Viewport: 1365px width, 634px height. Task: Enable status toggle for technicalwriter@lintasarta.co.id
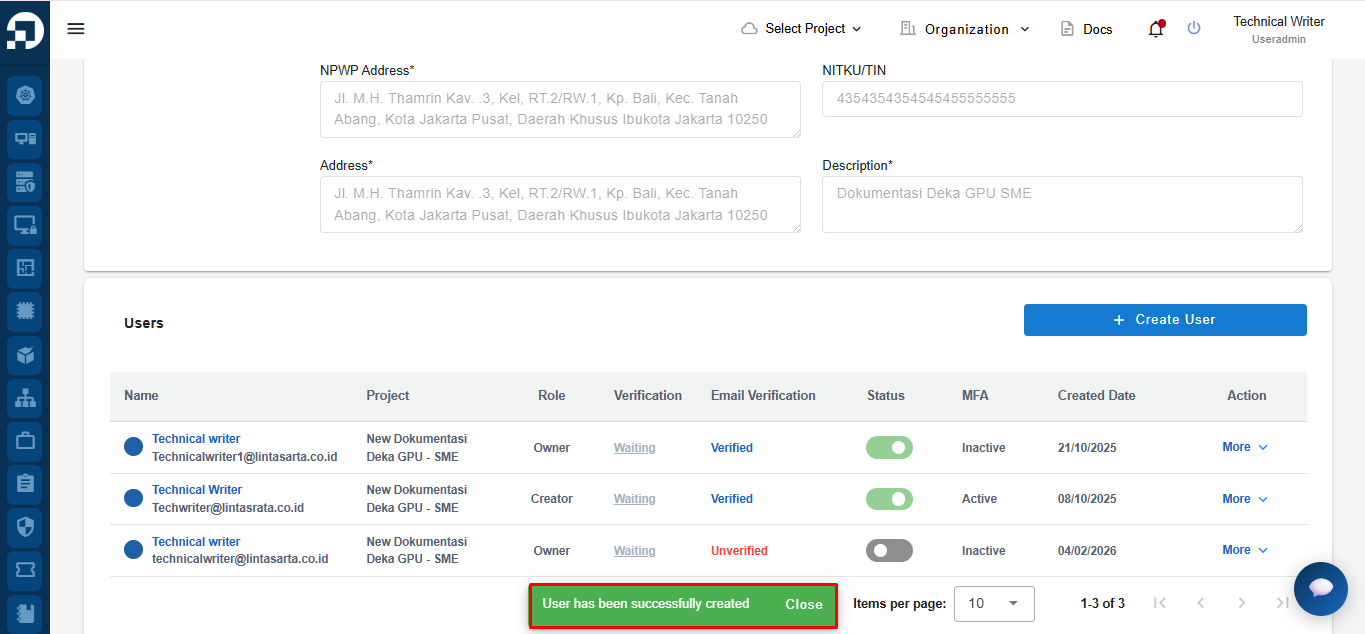point(889,551)
